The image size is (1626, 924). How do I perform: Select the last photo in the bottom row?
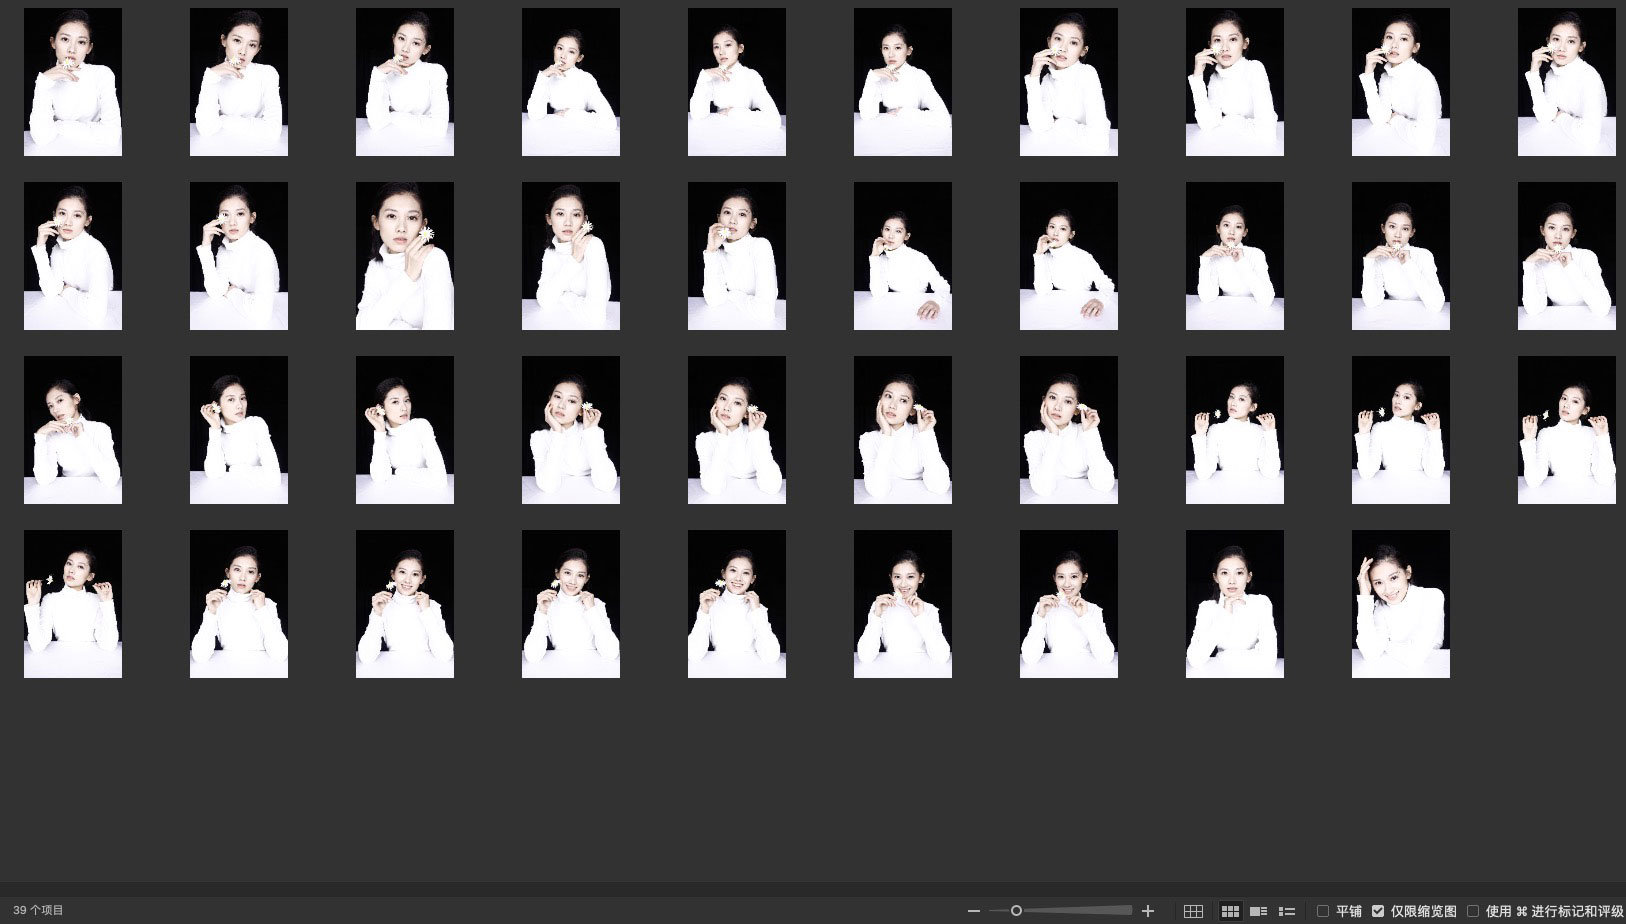pos(1400,604)
